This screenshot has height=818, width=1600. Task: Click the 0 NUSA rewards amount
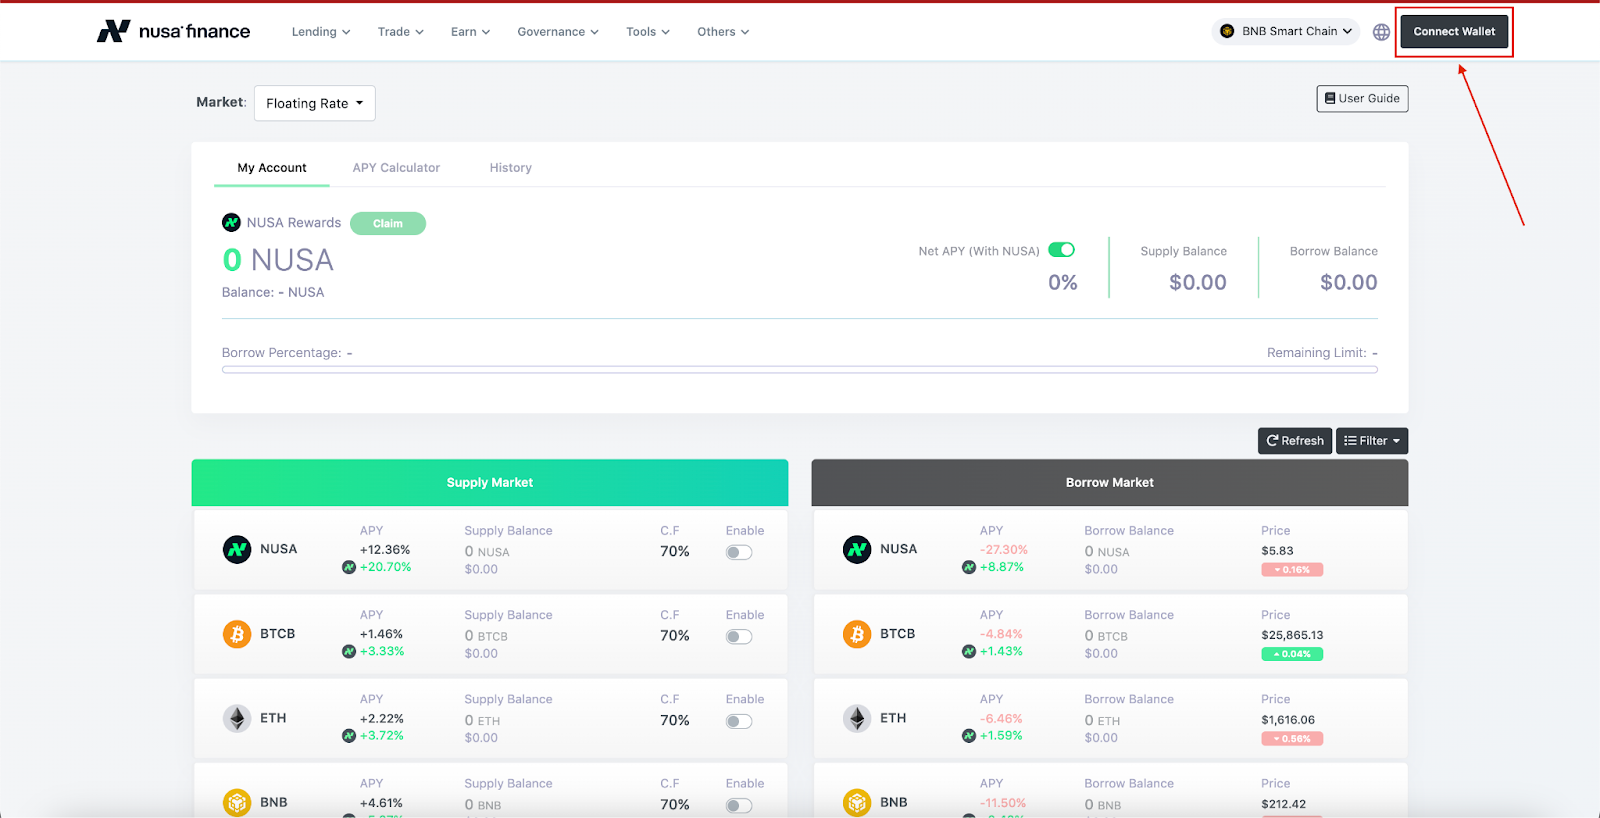278,260
